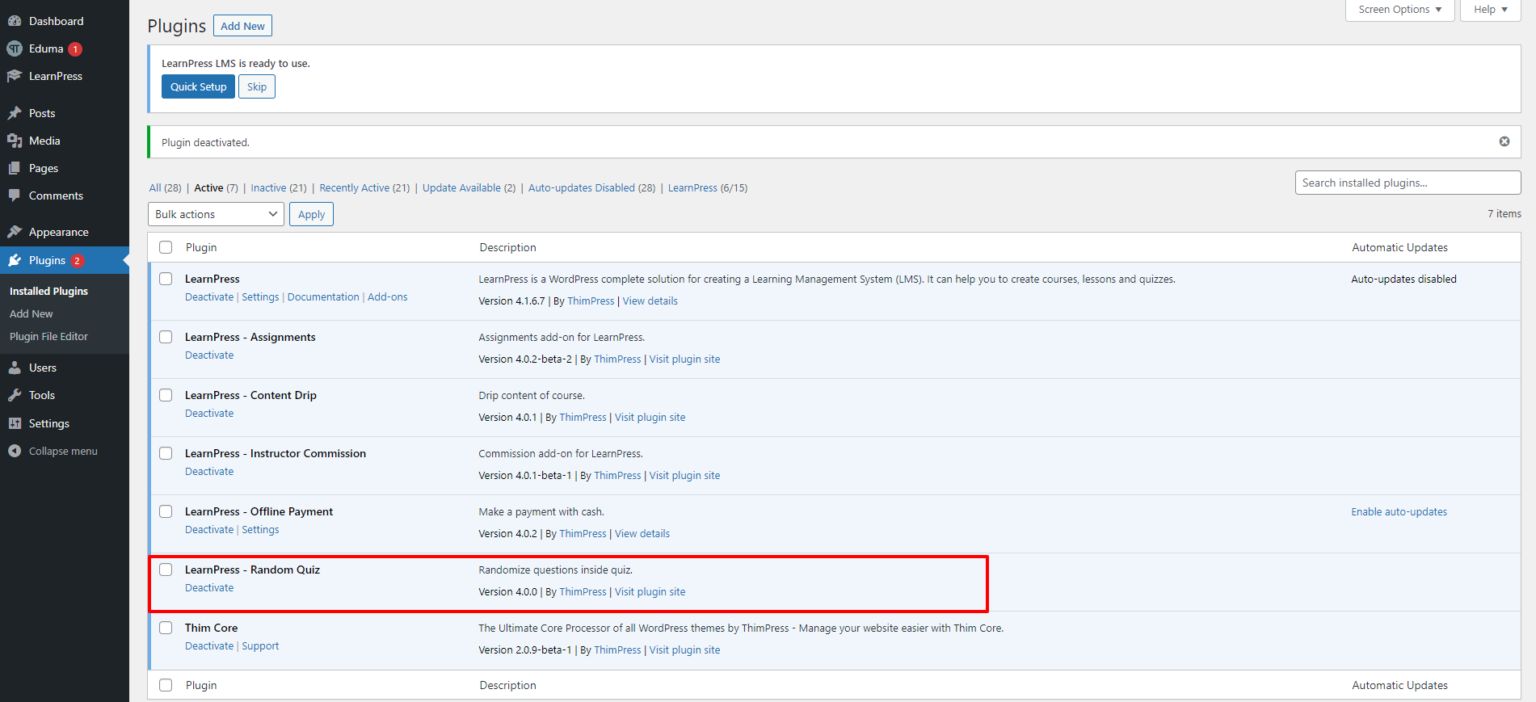Click the Search installed plugins field
Screen dimensions: 1536x702
(x=1408, y=183)
